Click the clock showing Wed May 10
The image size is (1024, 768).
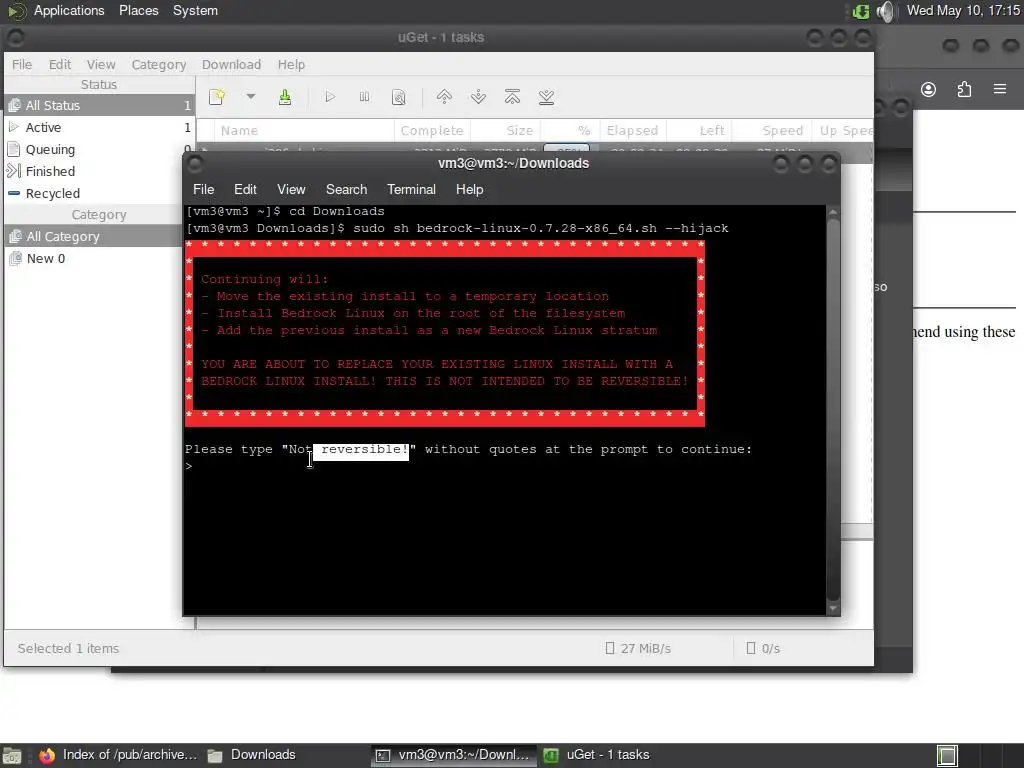click(963, 10)
